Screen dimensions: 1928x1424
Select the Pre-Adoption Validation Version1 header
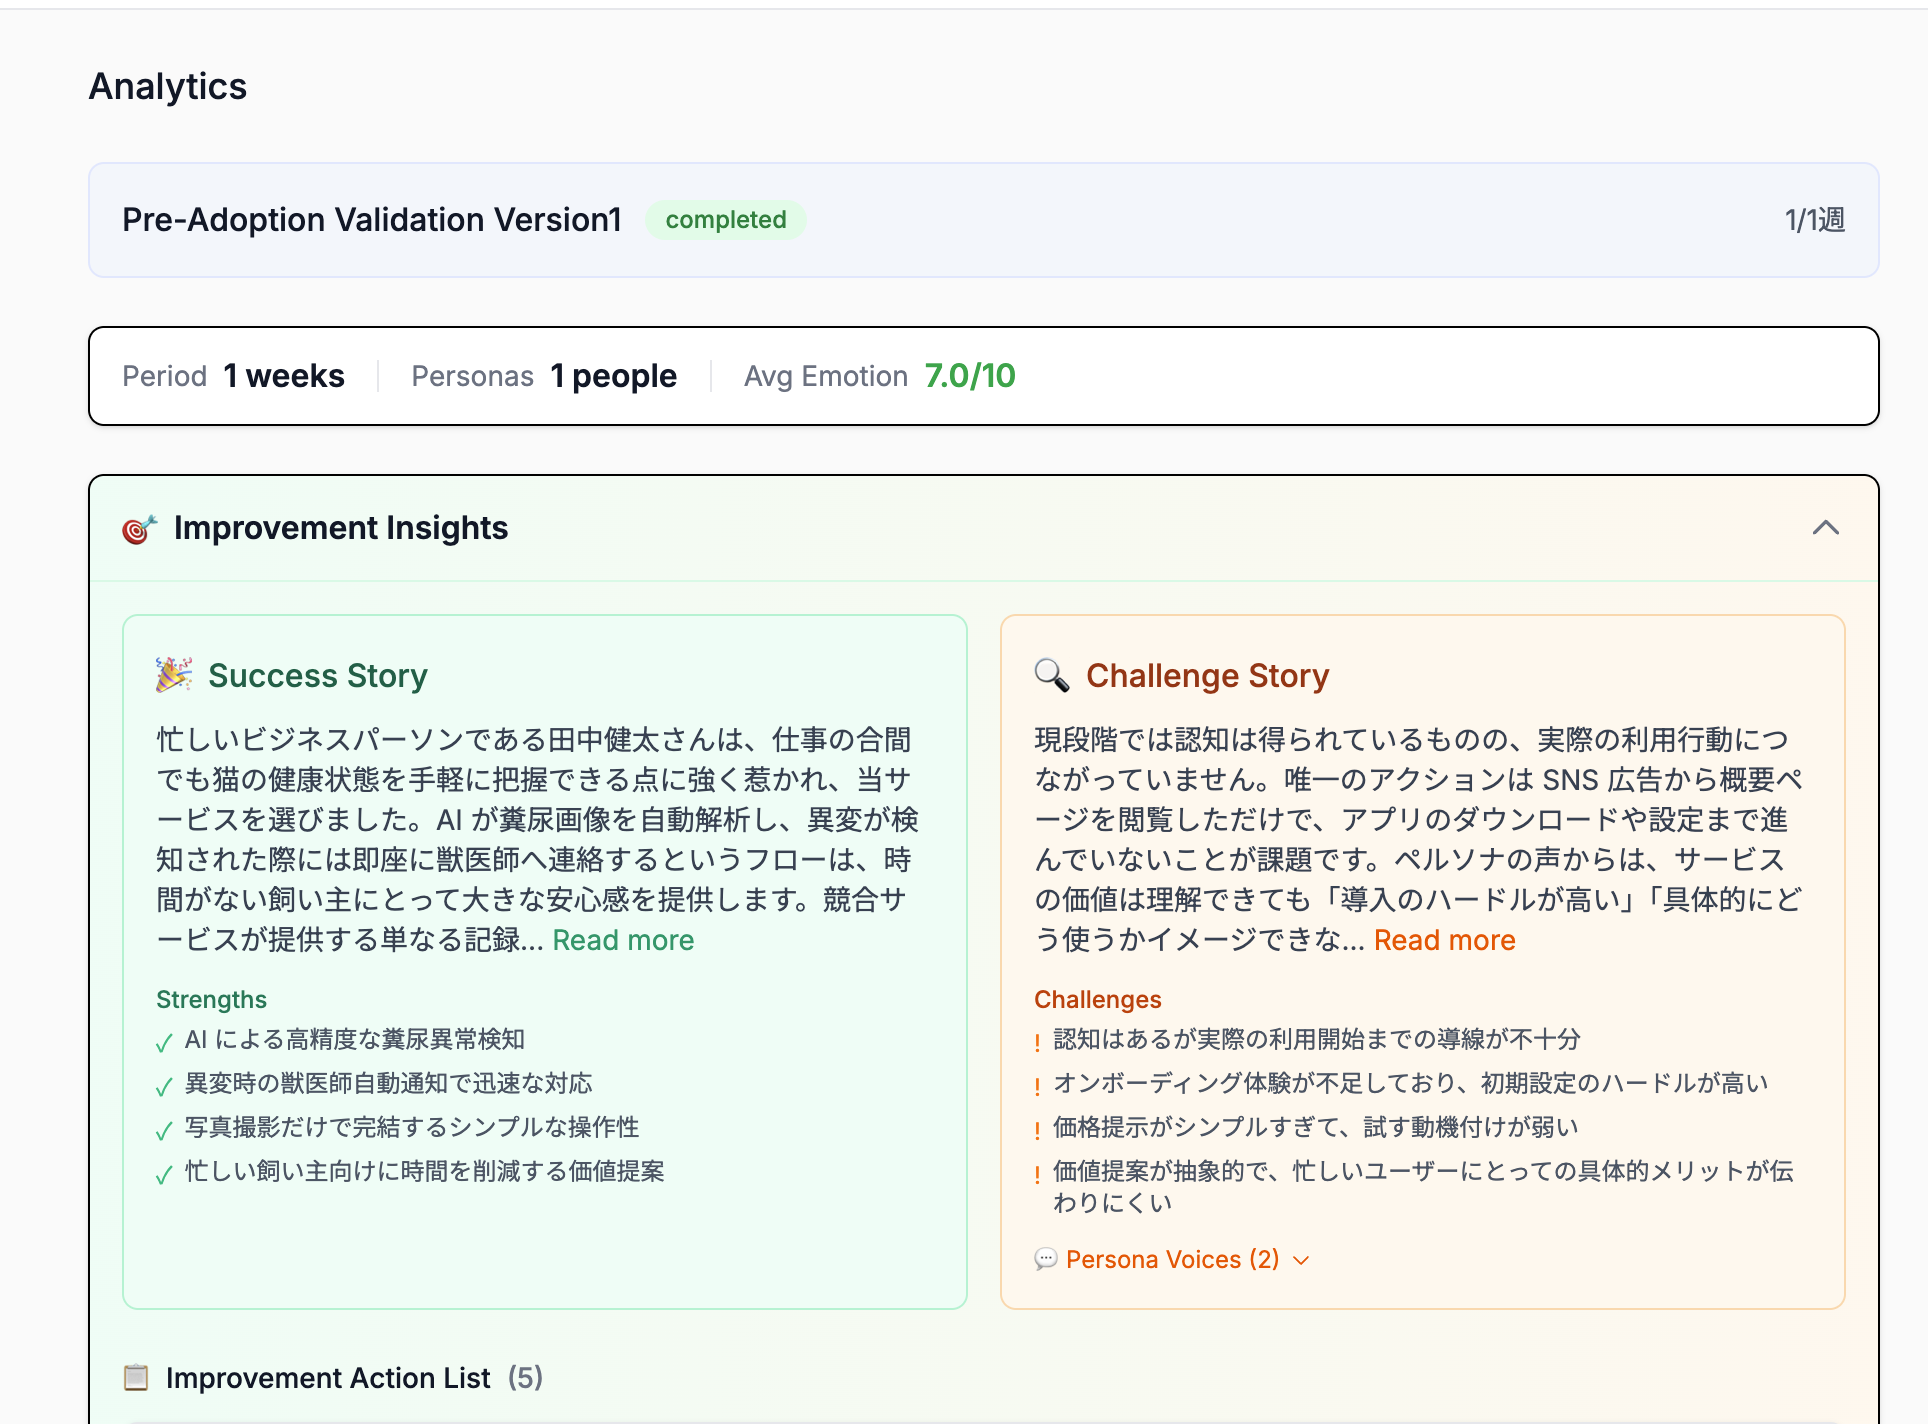click(x=372, y=220)
